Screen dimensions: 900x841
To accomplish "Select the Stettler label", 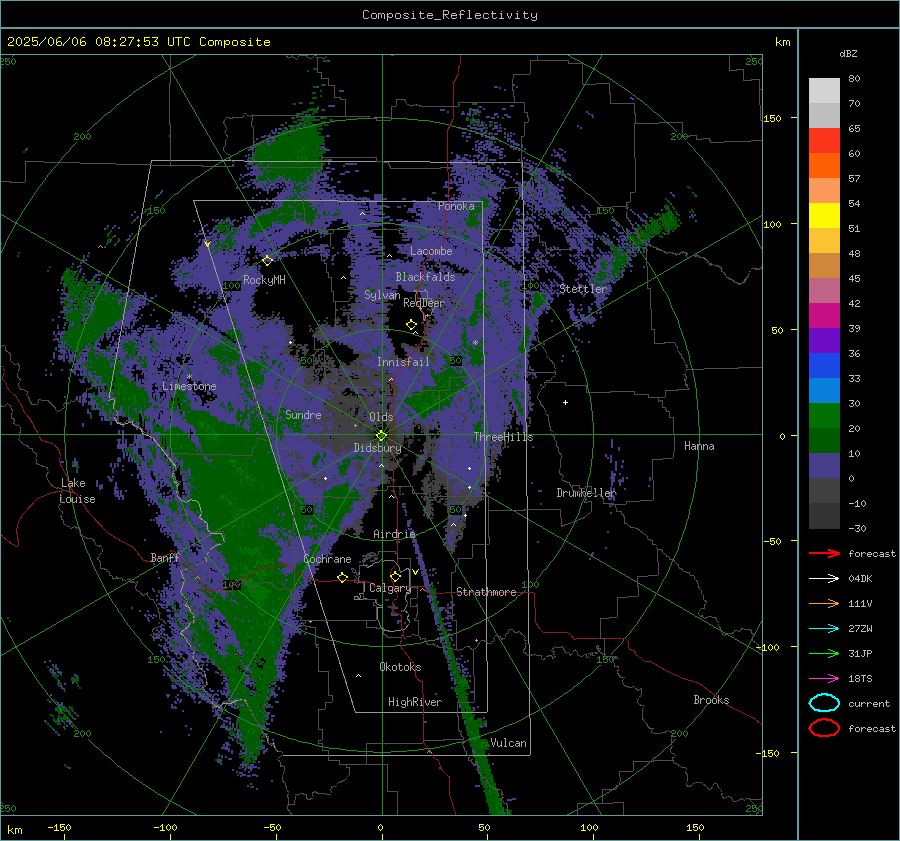I will point(583,289).
